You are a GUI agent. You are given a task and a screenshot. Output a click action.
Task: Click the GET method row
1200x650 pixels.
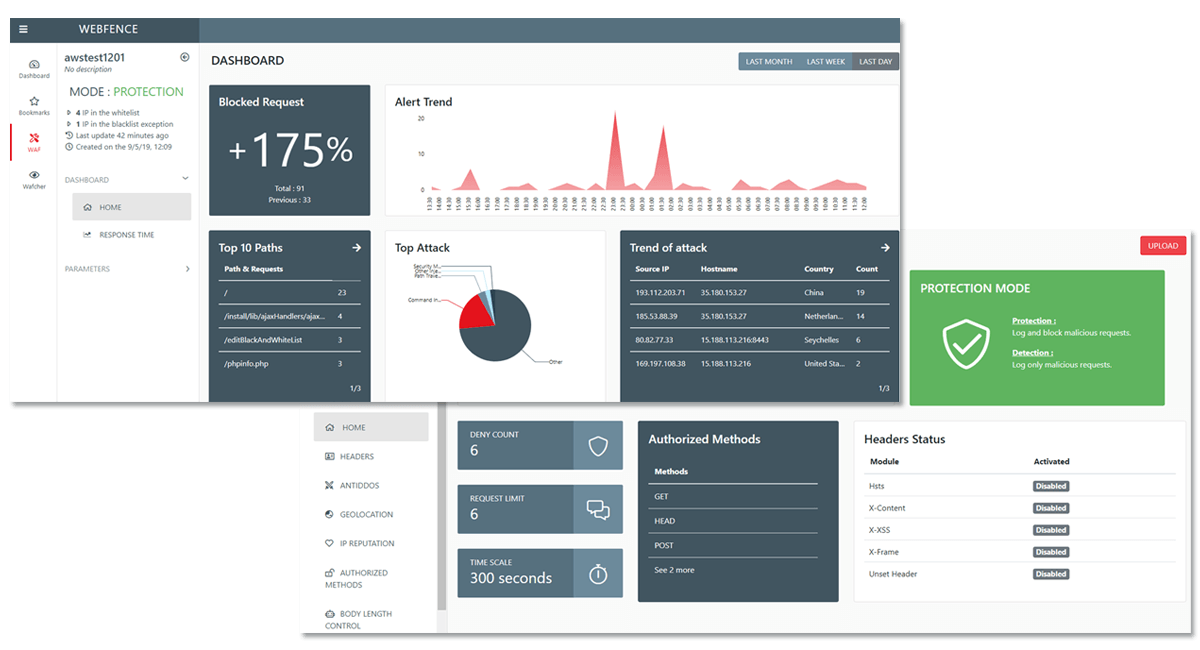[735, 496]
